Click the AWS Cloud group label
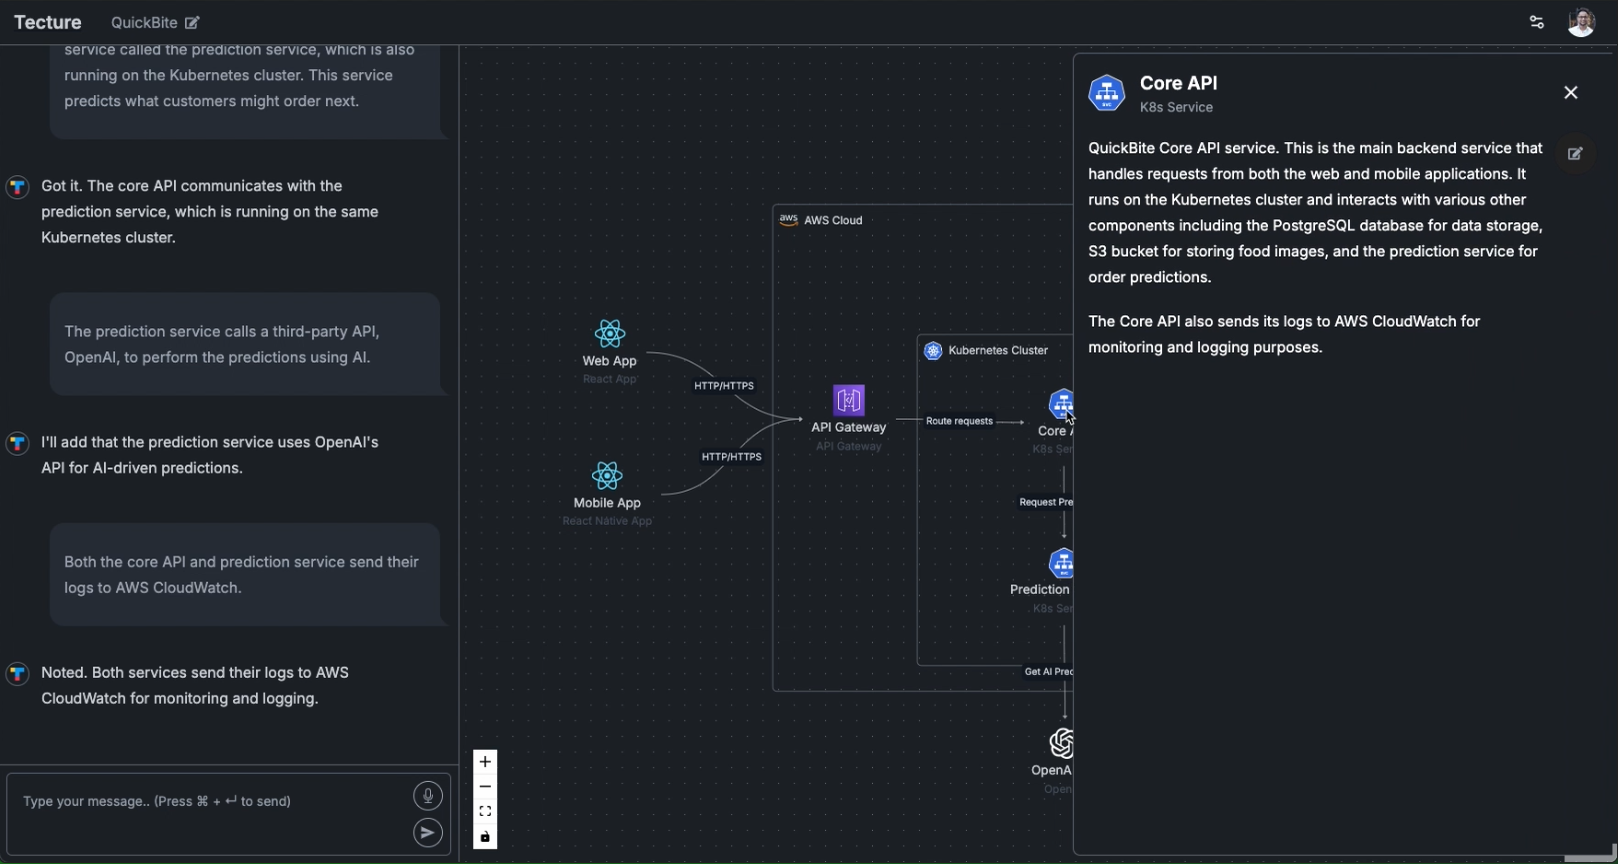Viewport: 1618px width, 864px height. 833,220
